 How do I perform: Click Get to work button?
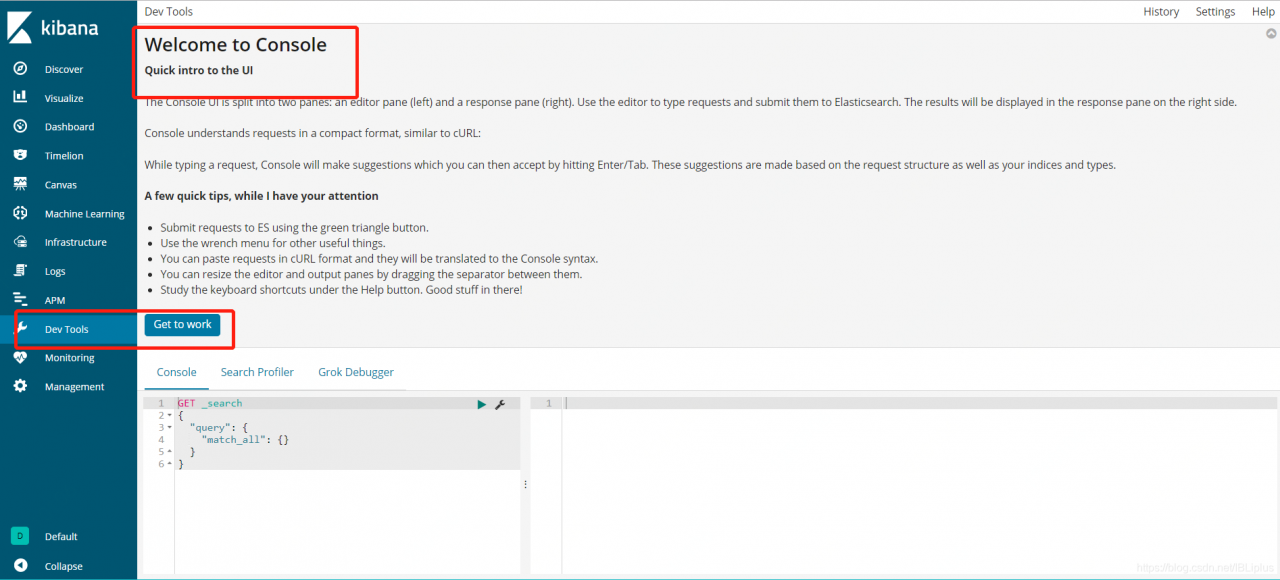[182, 325]
